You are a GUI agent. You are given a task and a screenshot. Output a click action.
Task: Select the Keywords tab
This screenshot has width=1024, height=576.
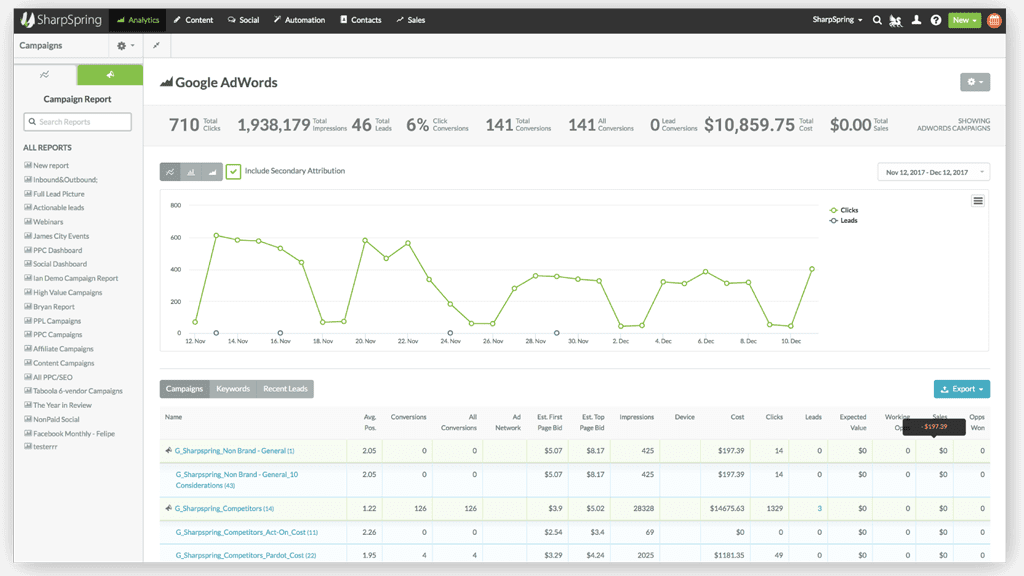tap(233, 389)
